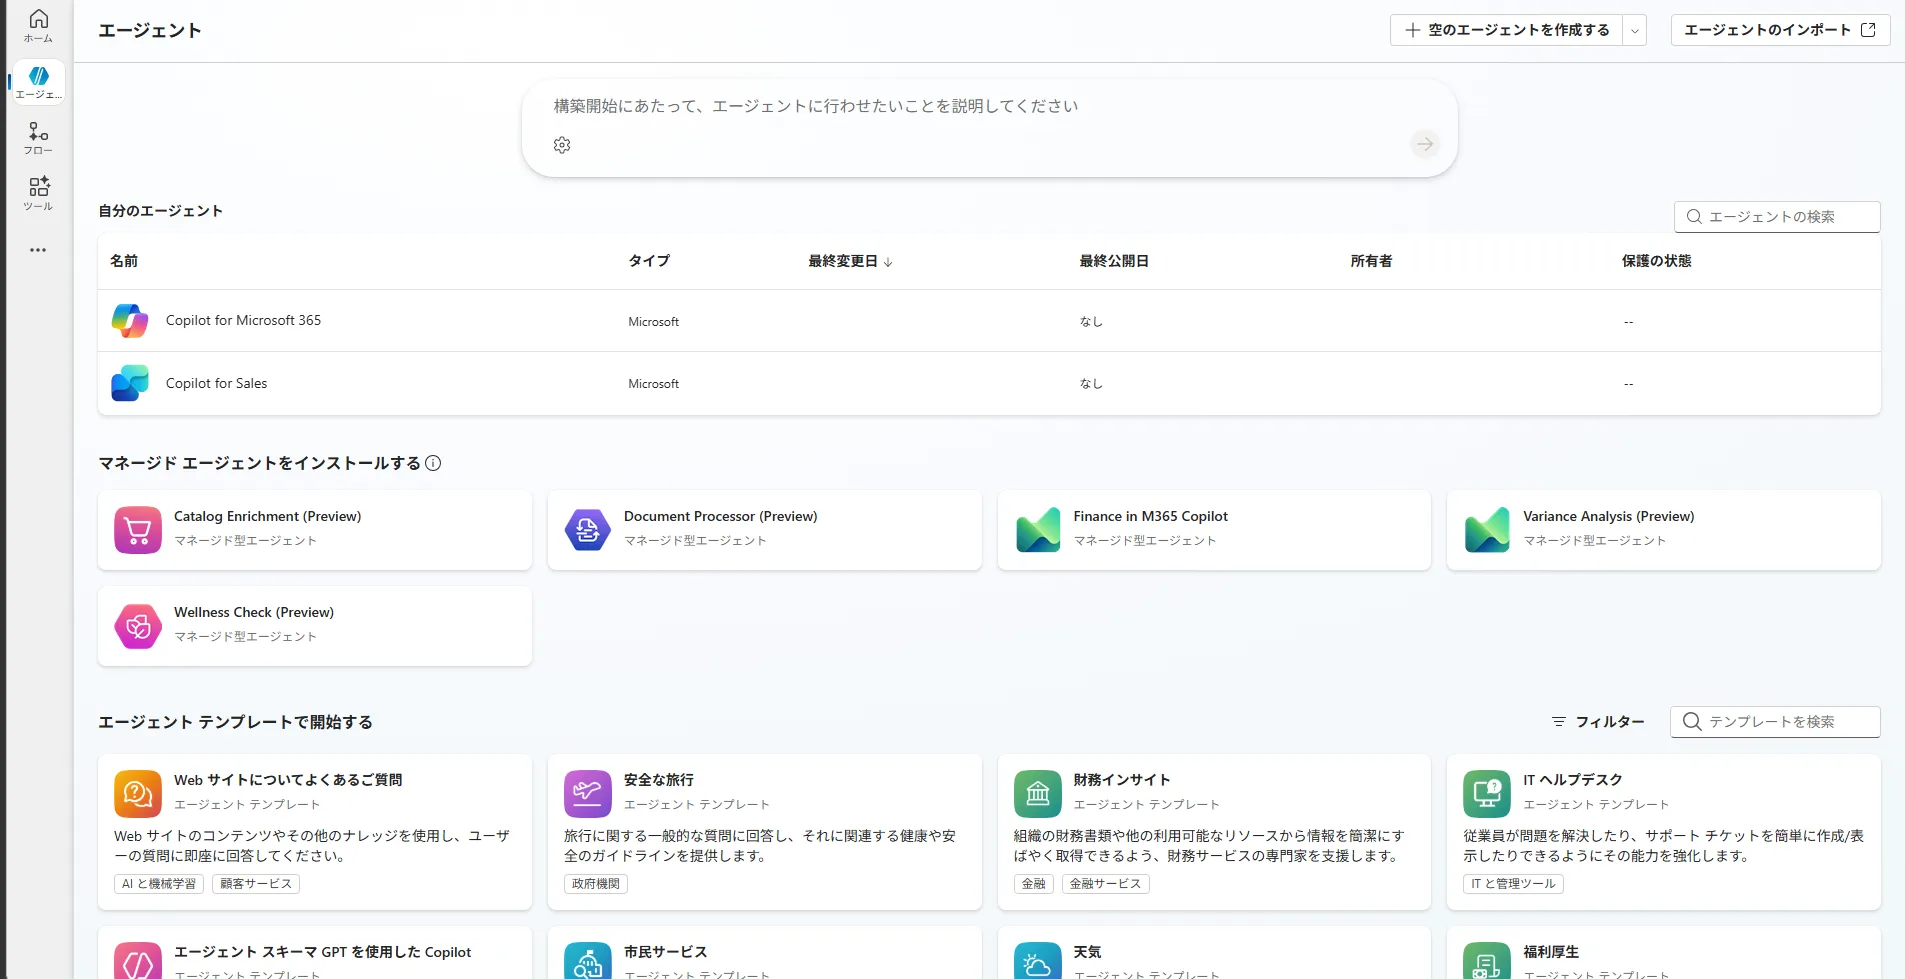
Task: Click the sort arrow next to 最終変更日
Action: click(888, 262)
